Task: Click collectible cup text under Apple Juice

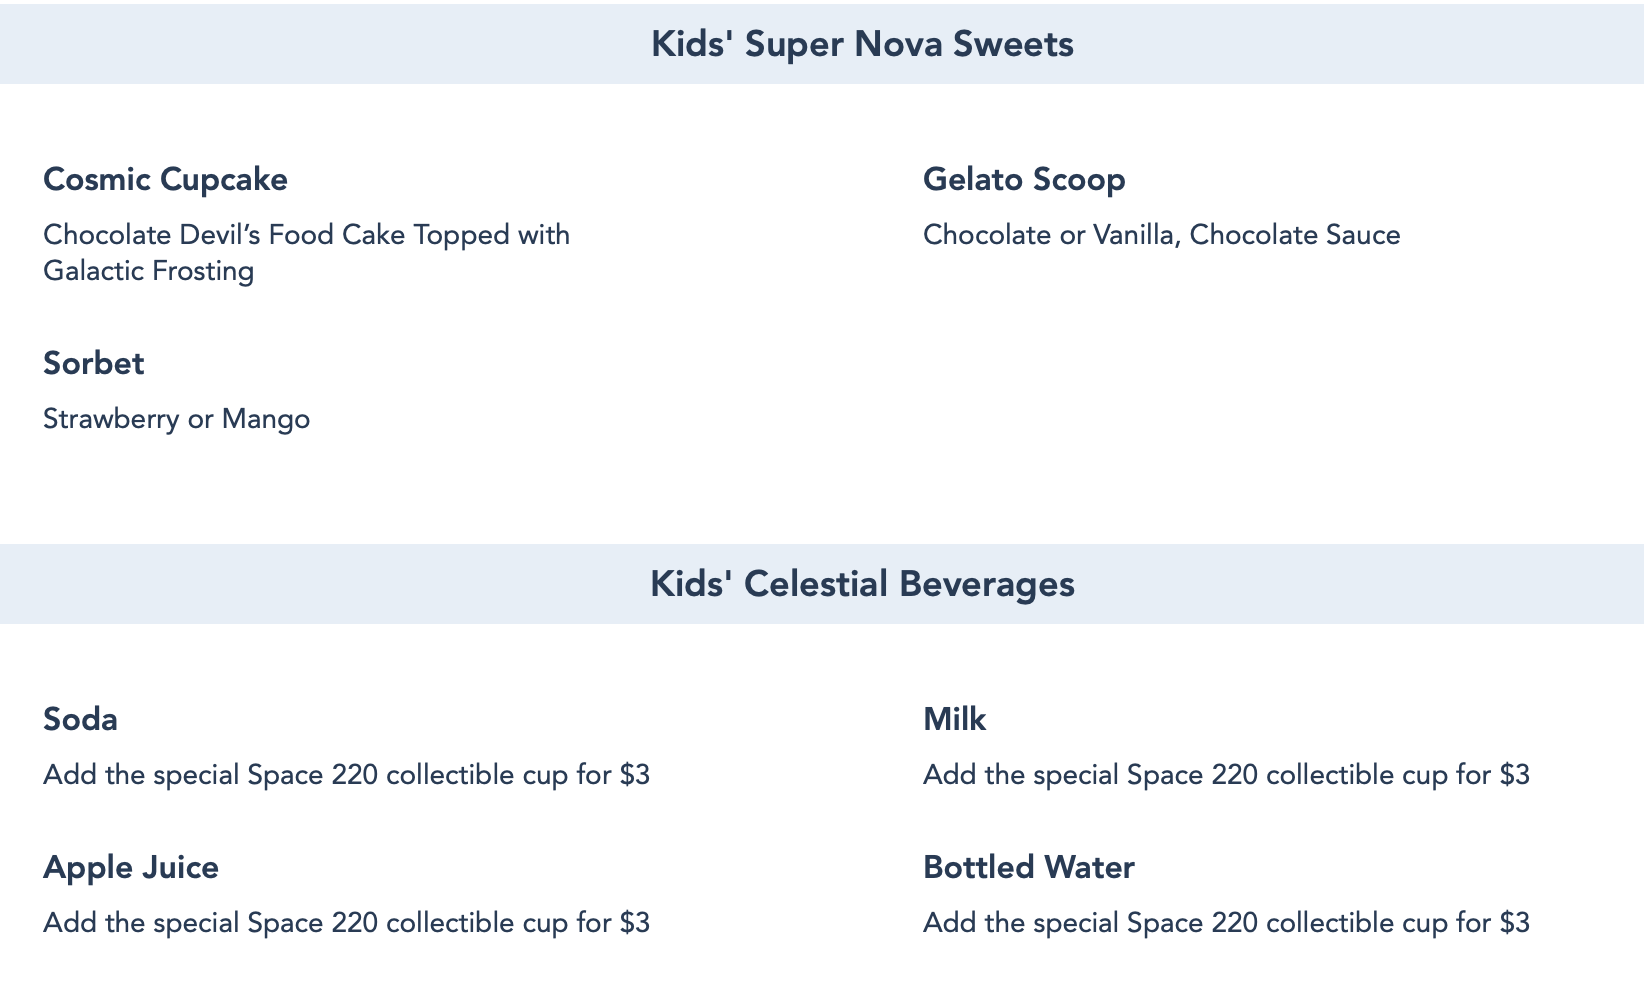Action: click(346, 922)
